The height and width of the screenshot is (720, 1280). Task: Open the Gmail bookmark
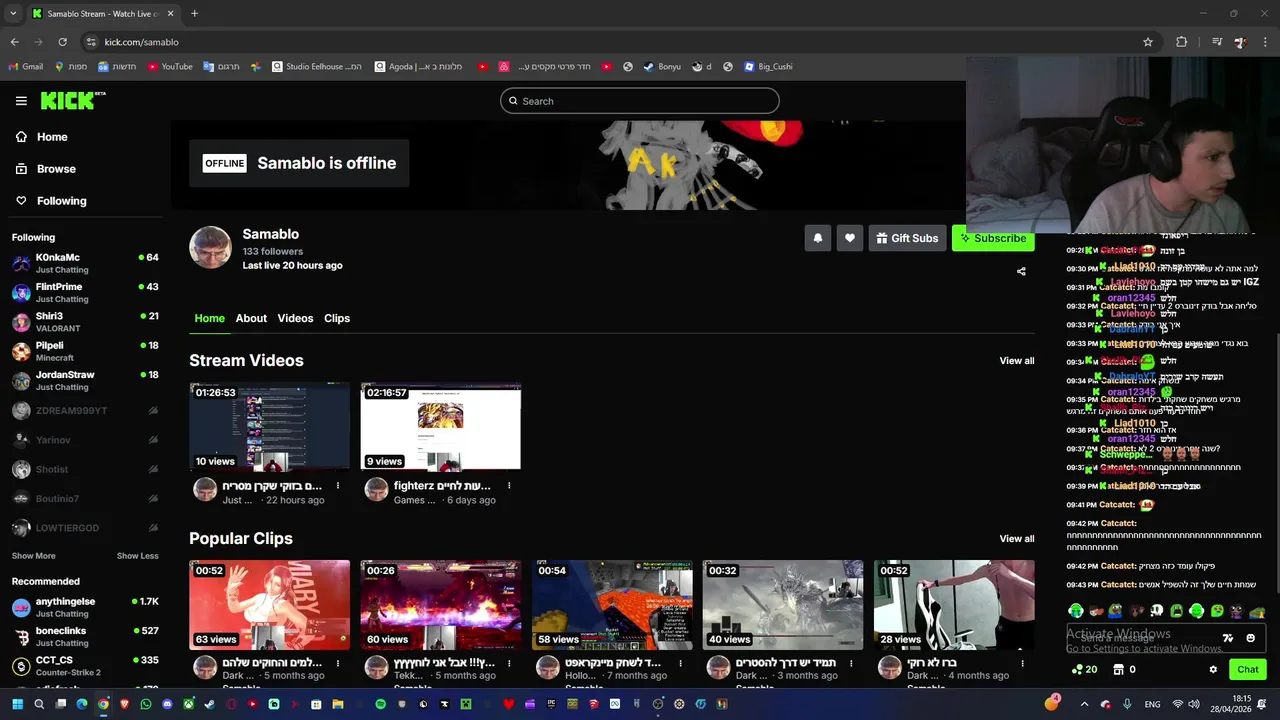tap(25, 67)
